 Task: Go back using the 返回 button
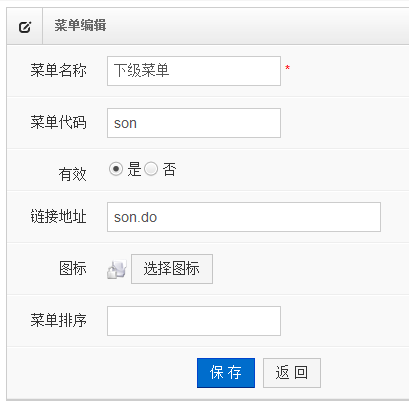pos(292,373)
